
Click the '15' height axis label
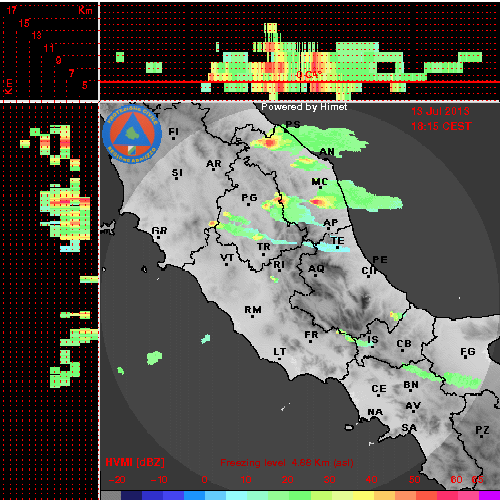pos(24,23)
